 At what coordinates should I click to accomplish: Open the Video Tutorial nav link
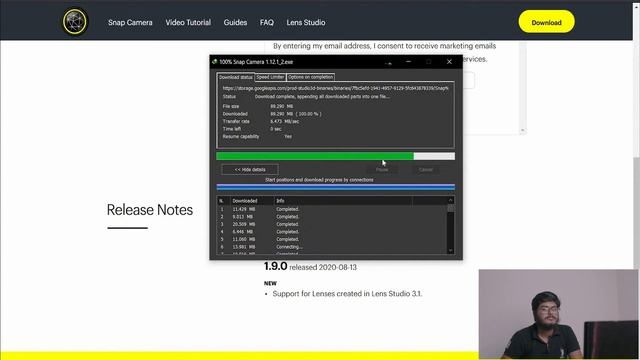point(188,22)
